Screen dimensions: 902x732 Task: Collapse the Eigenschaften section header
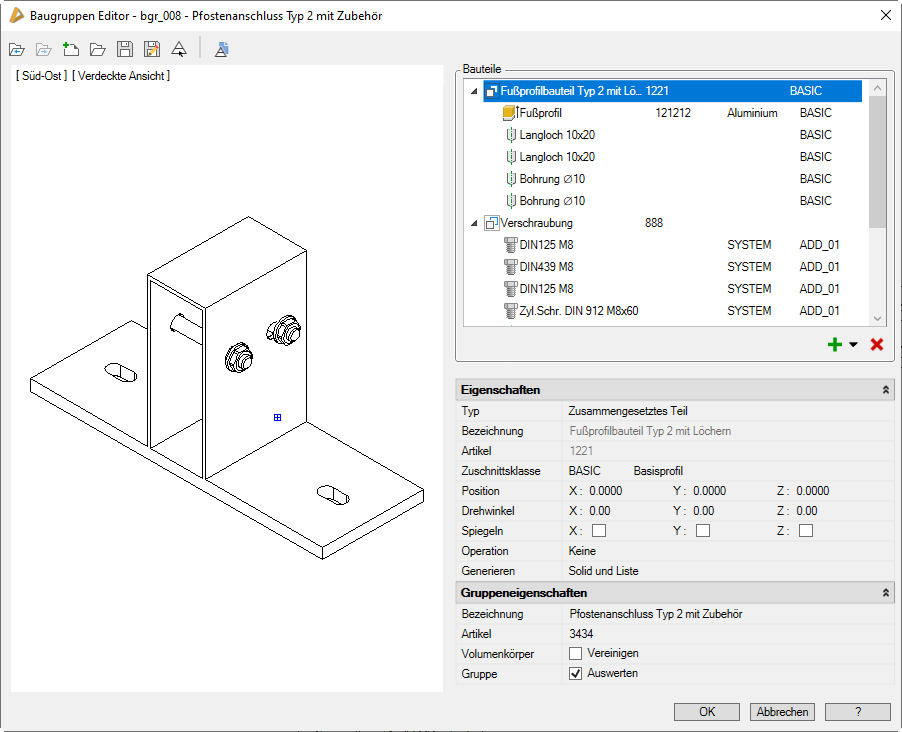click(x=886, y=390)
